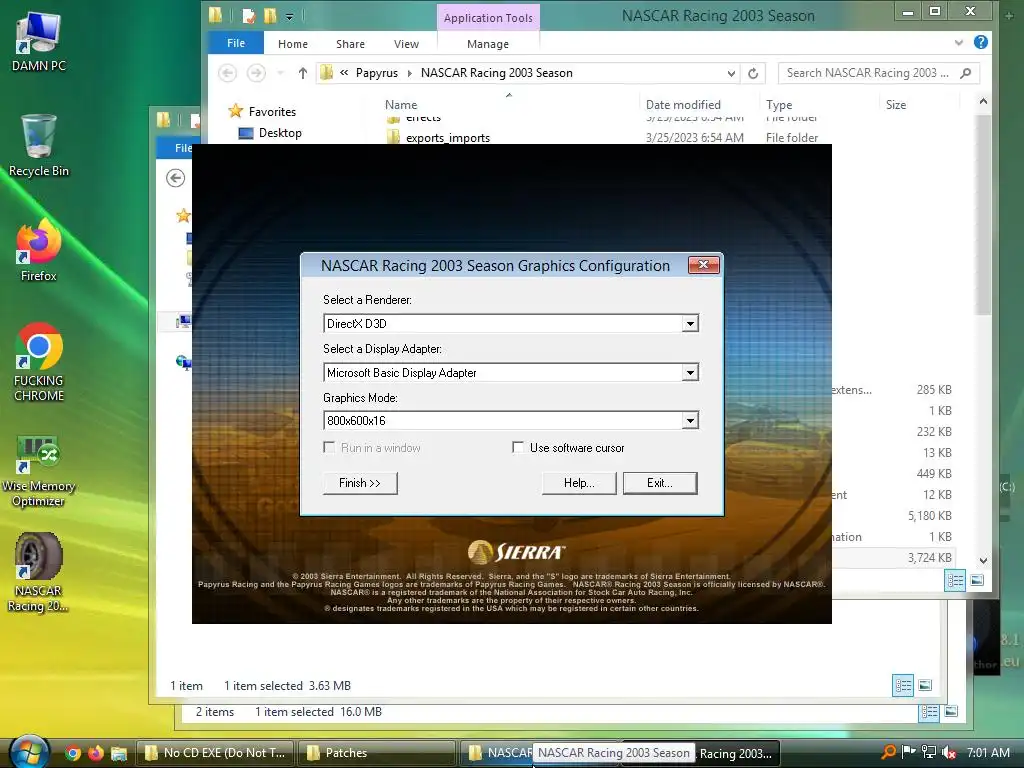
Task: Launch Firefox from the desktop shortcut
Action: (39, 251)
